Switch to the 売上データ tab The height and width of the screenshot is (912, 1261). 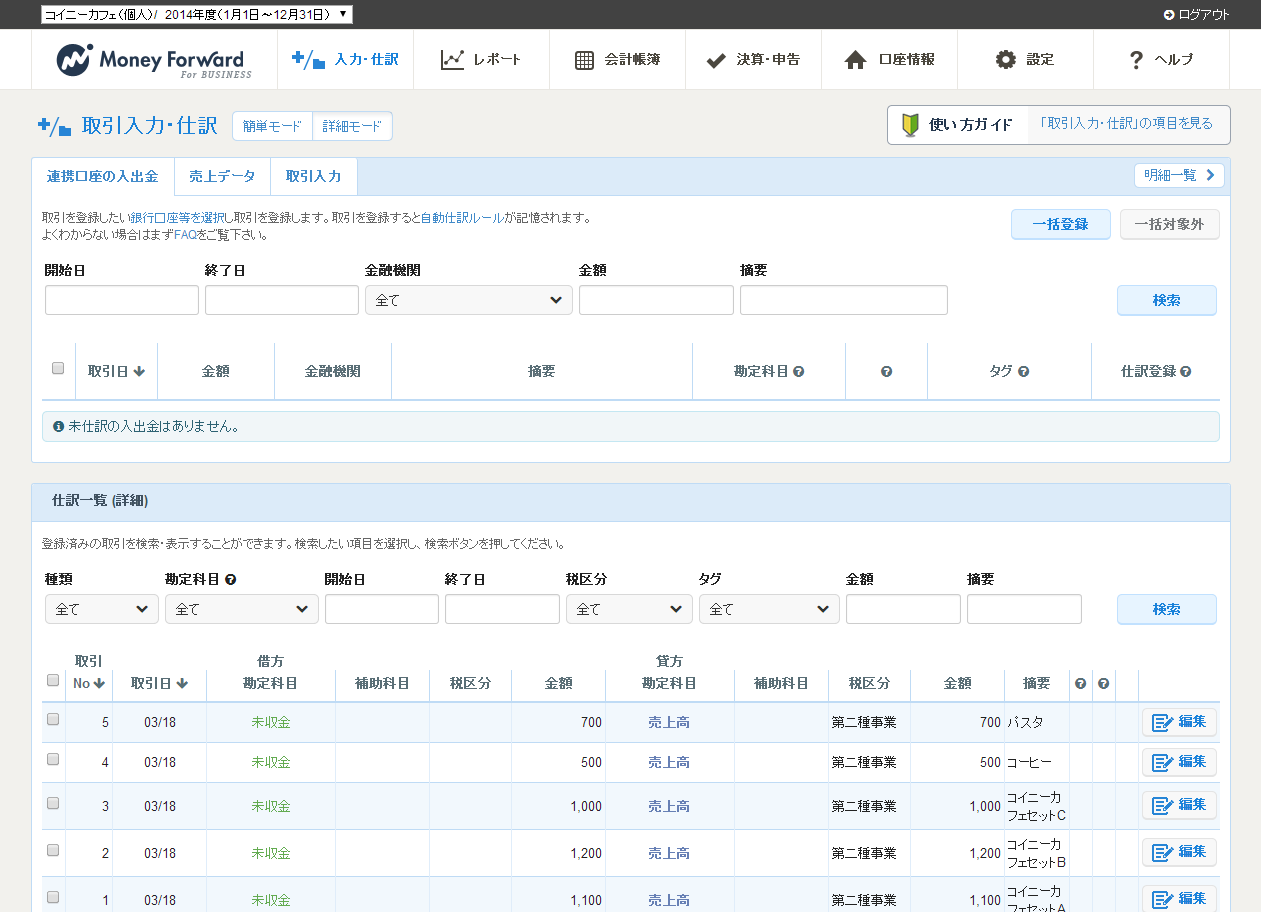tap(222, 176)
